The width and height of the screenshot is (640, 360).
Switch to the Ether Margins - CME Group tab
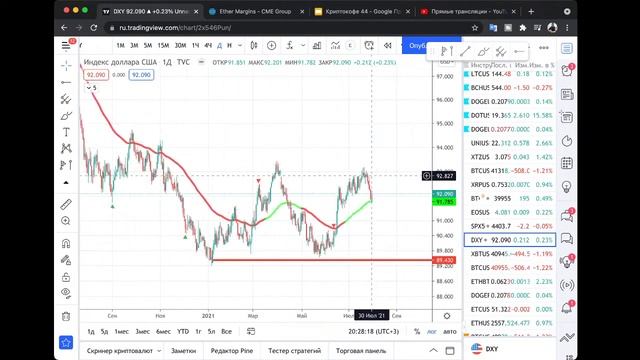click(255, 11)
